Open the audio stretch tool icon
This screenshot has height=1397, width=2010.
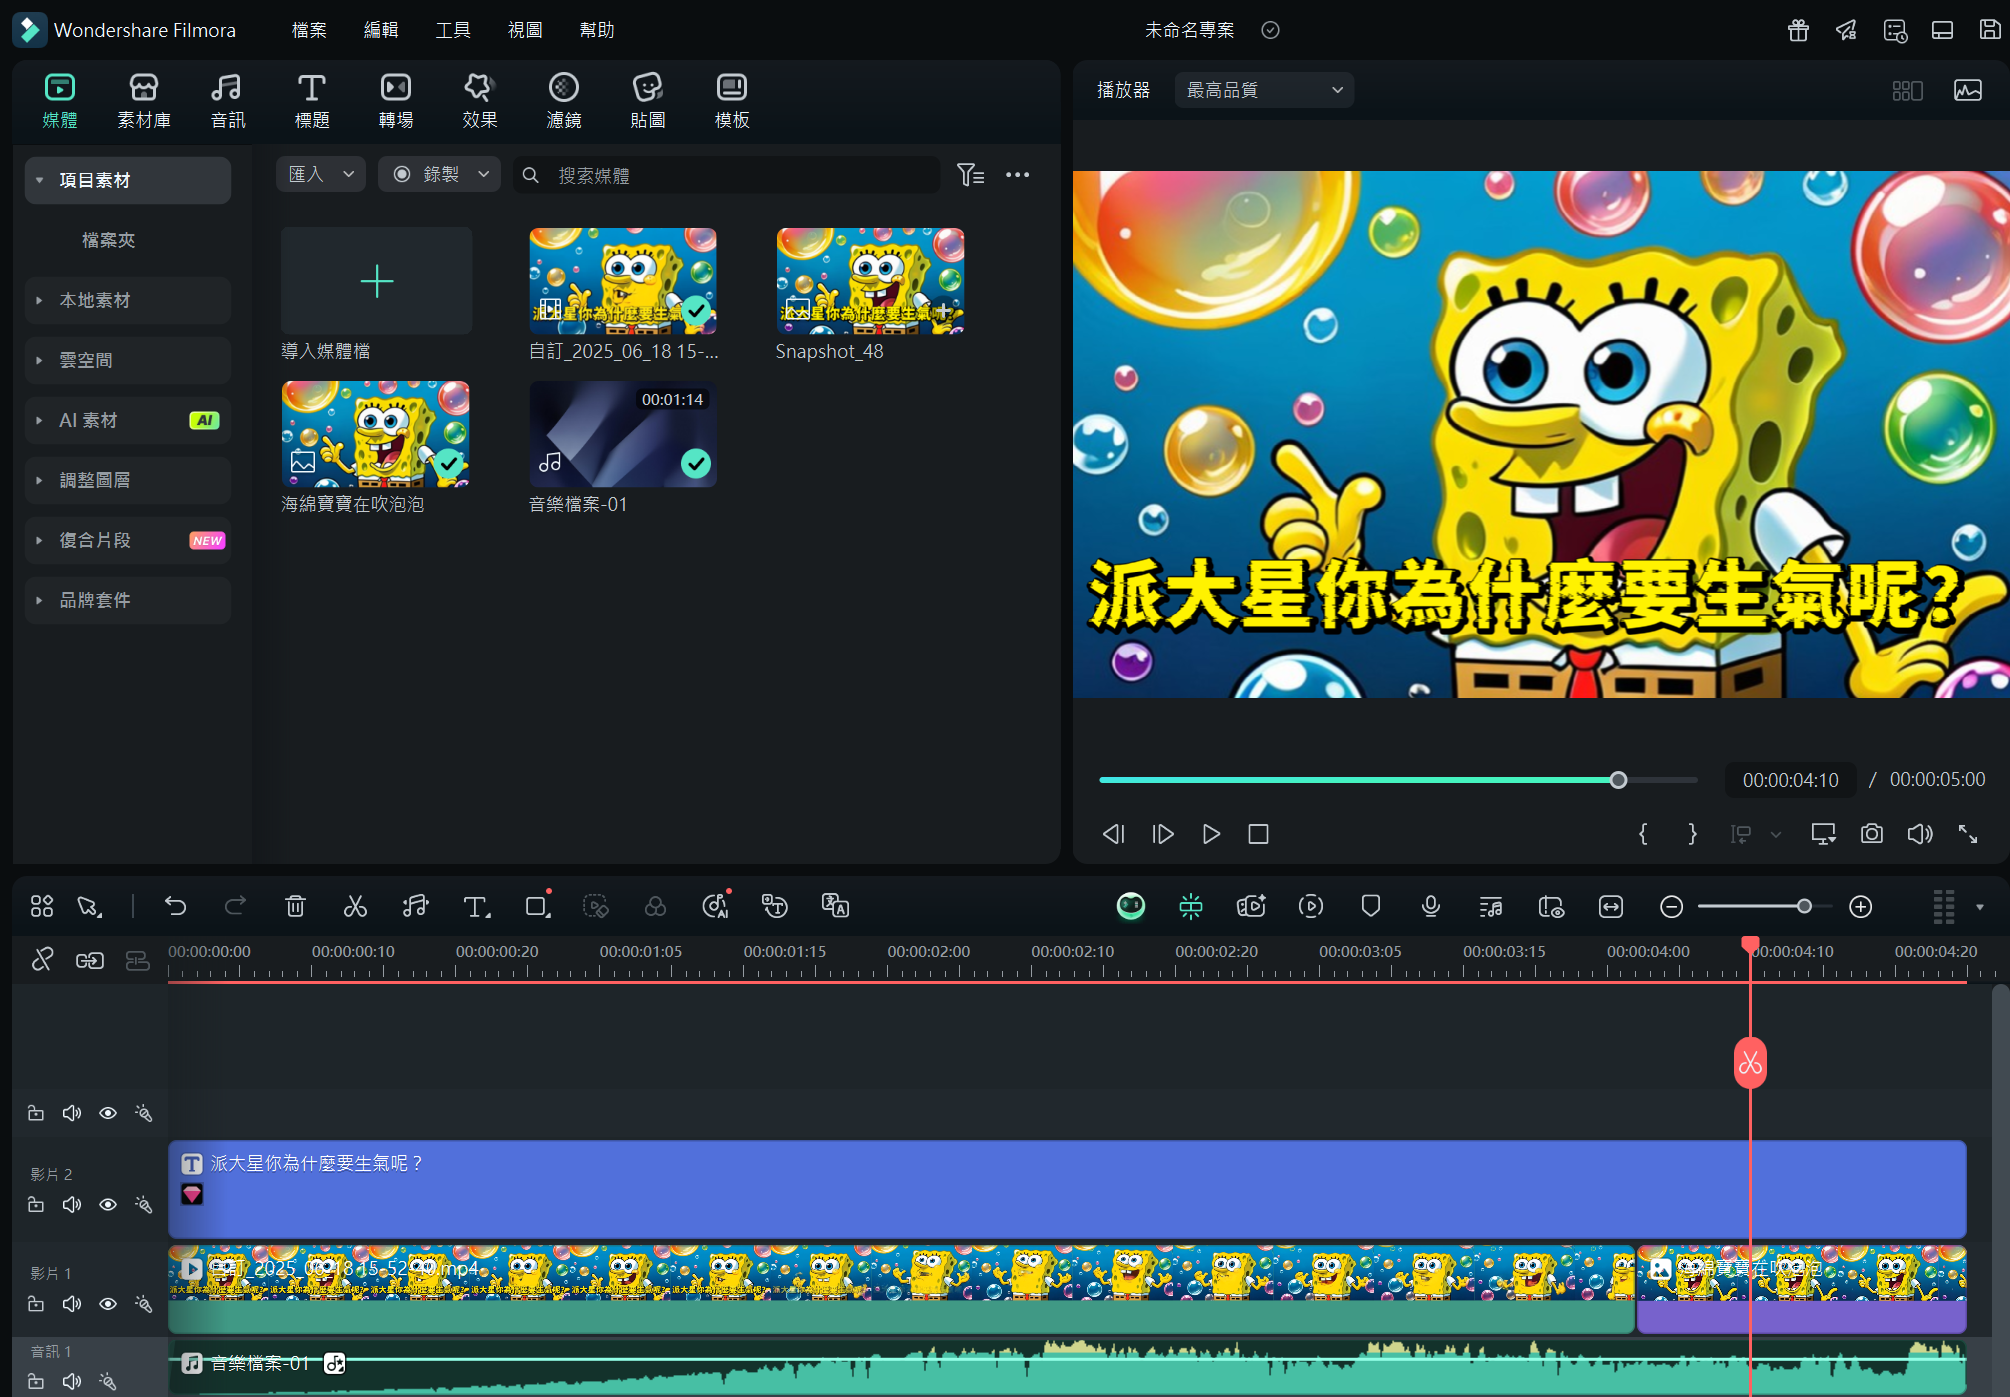coord(415,906)
